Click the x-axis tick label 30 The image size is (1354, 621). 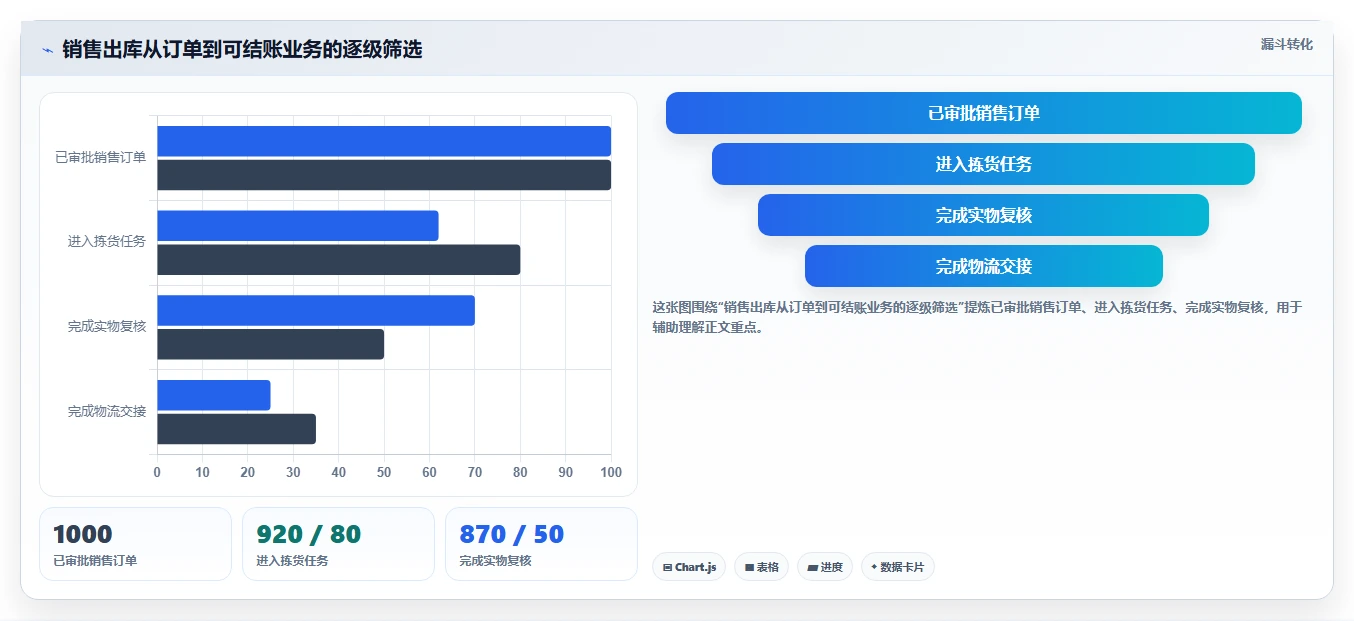click(293, 473)
